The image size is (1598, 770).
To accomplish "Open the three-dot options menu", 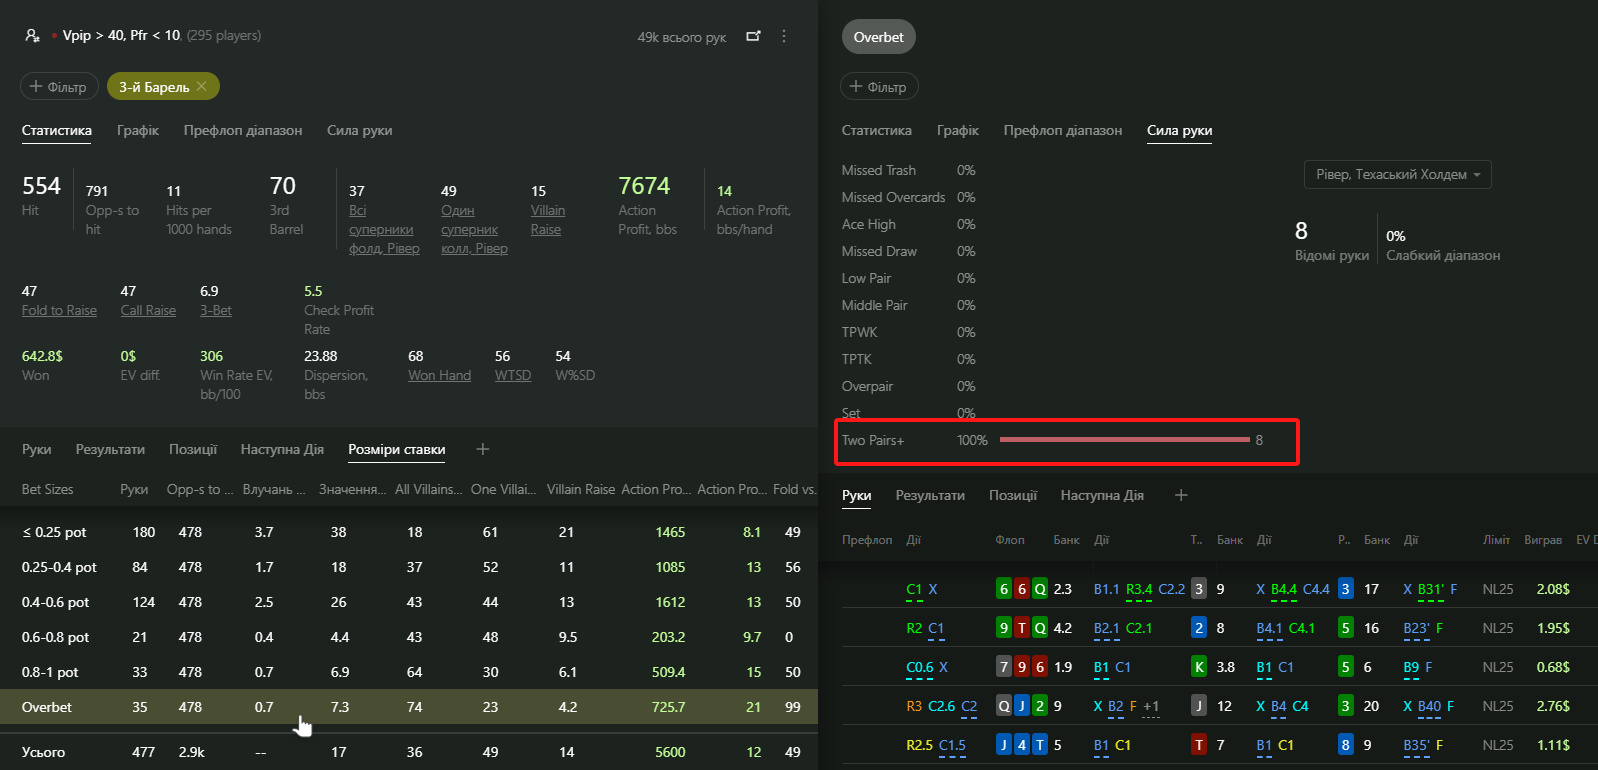I will click(784, 36).
